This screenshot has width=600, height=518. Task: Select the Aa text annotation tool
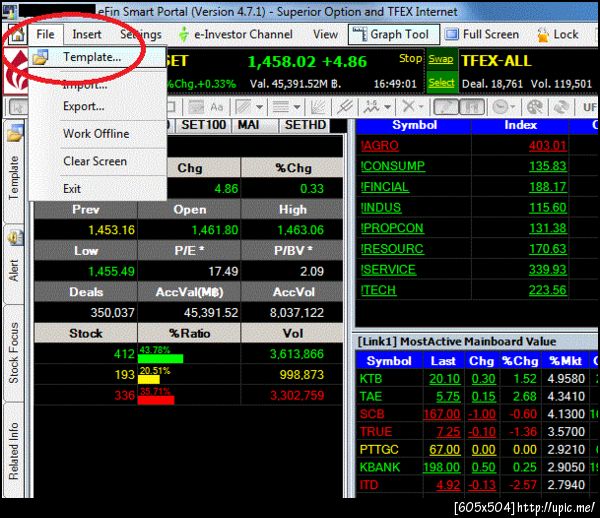217,108
